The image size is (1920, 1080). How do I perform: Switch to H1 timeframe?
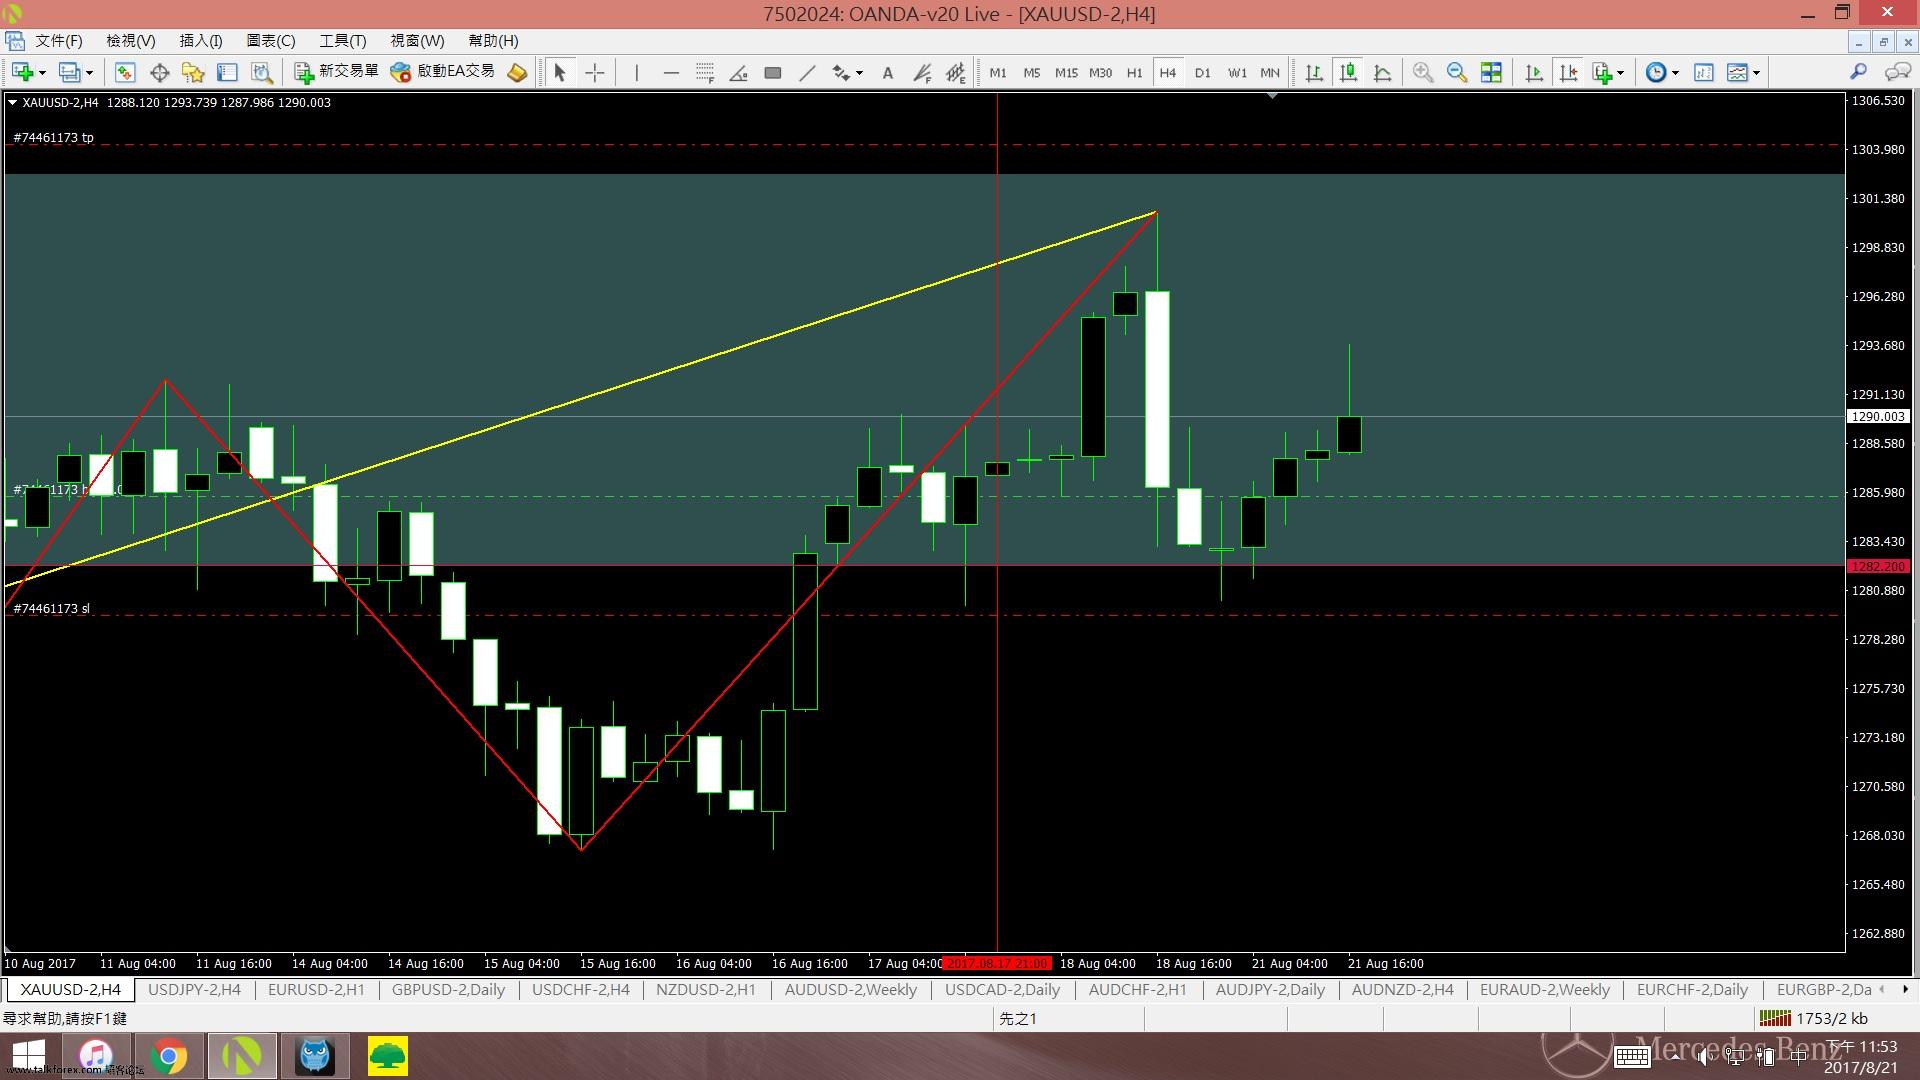[x=1134, y=72]
